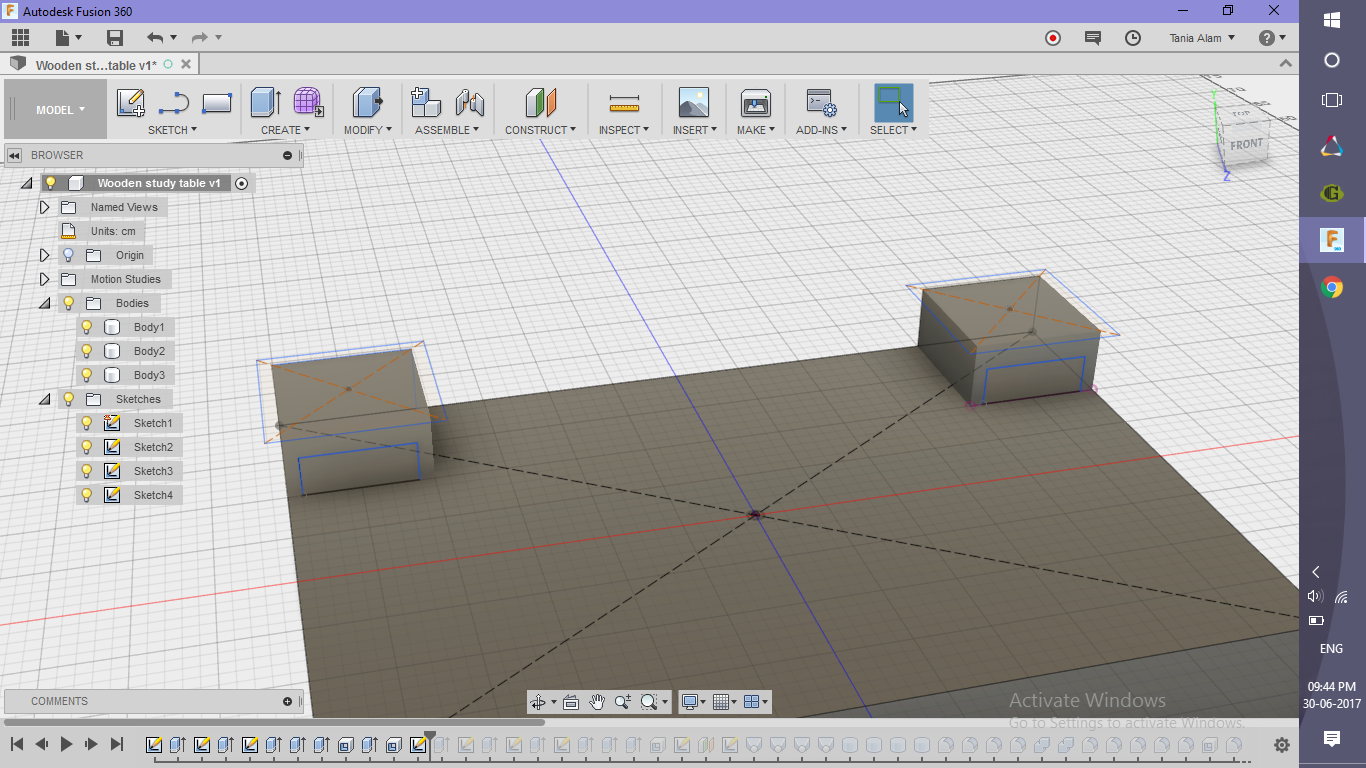Viewport: 1366px width, 768px height.
Task: Expand the Named Views folder
Action: click(44, 207)
